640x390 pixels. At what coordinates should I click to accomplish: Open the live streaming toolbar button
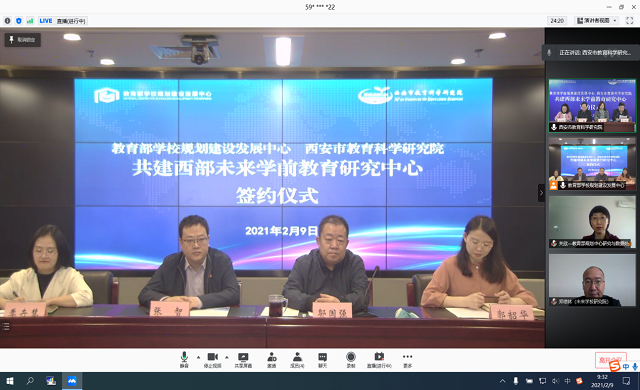click(379, 360)
